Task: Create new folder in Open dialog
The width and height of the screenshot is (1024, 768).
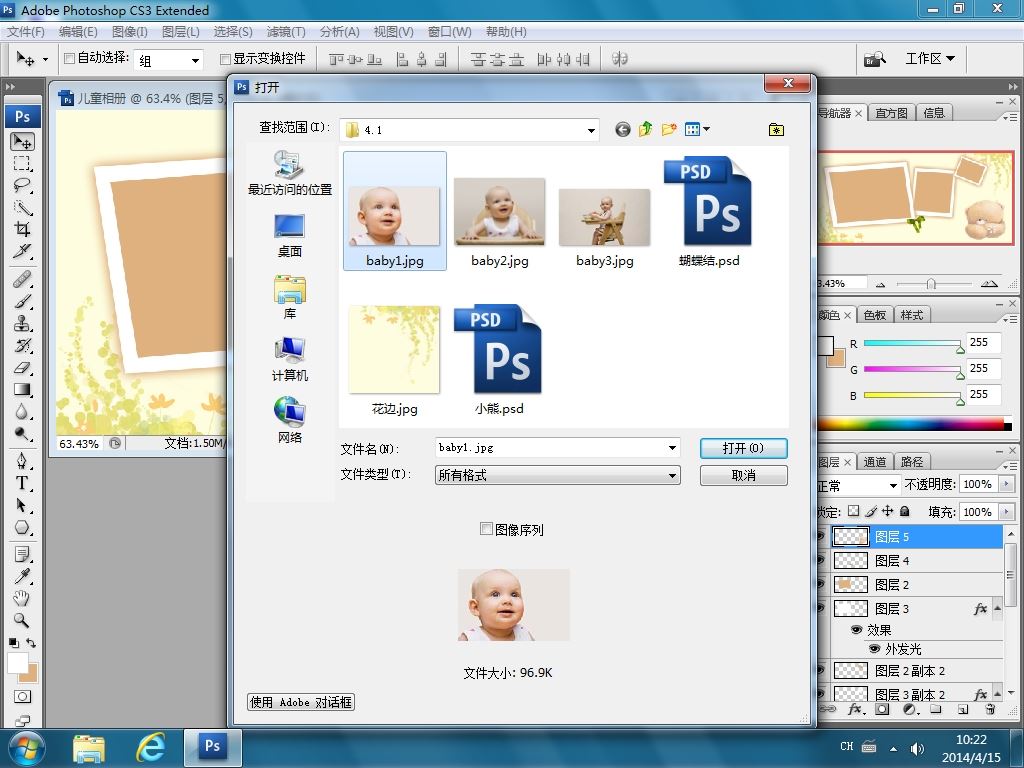Action: 668,129
